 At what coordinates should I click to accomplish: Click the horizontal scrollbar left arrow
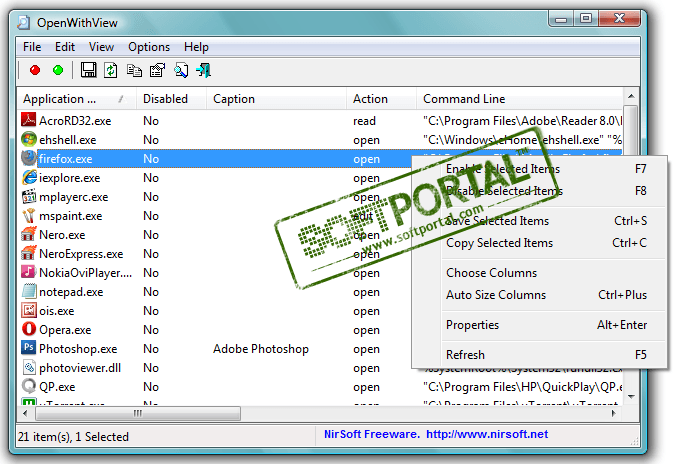pyautogui.click(x=25, y=414)
